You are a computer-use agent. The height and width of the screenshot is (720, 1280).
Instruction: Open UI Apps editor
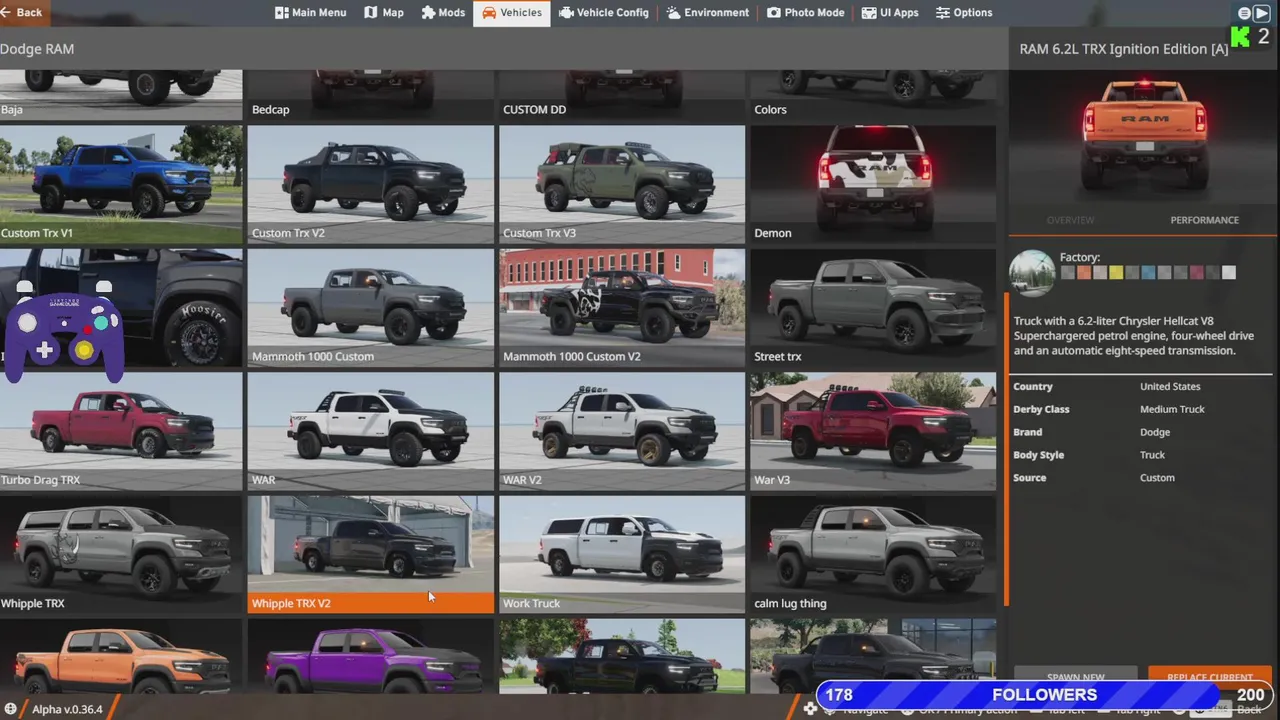click(890, 13)
